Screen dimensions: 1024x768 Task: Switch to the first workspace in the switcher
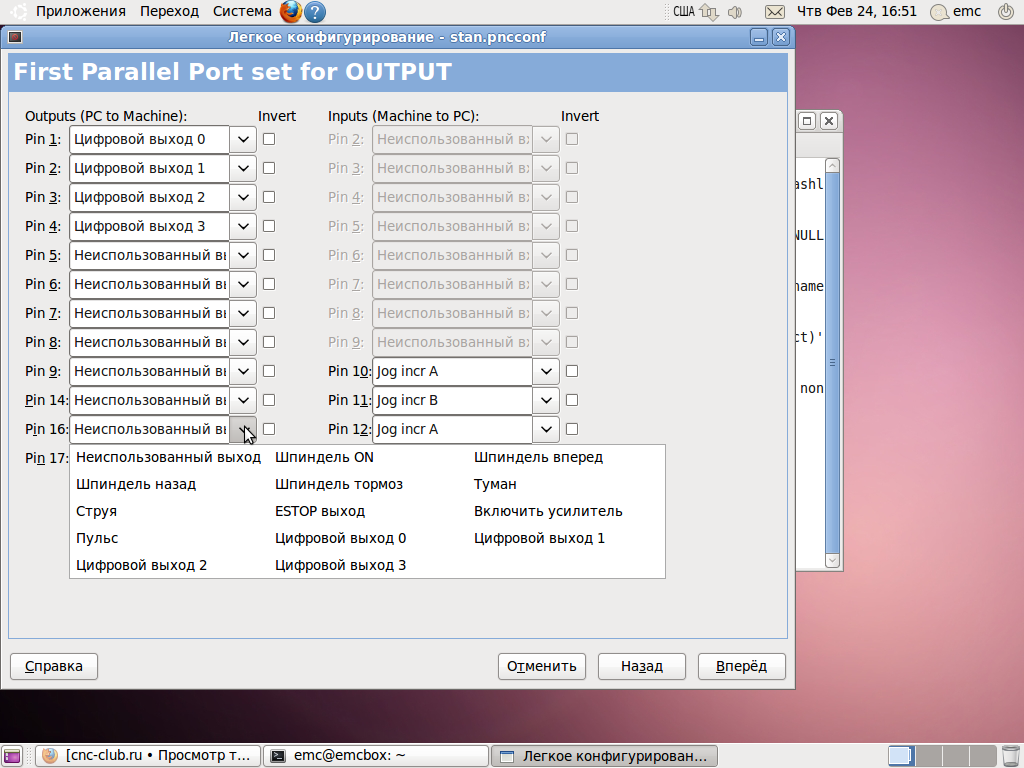[900, 756]
